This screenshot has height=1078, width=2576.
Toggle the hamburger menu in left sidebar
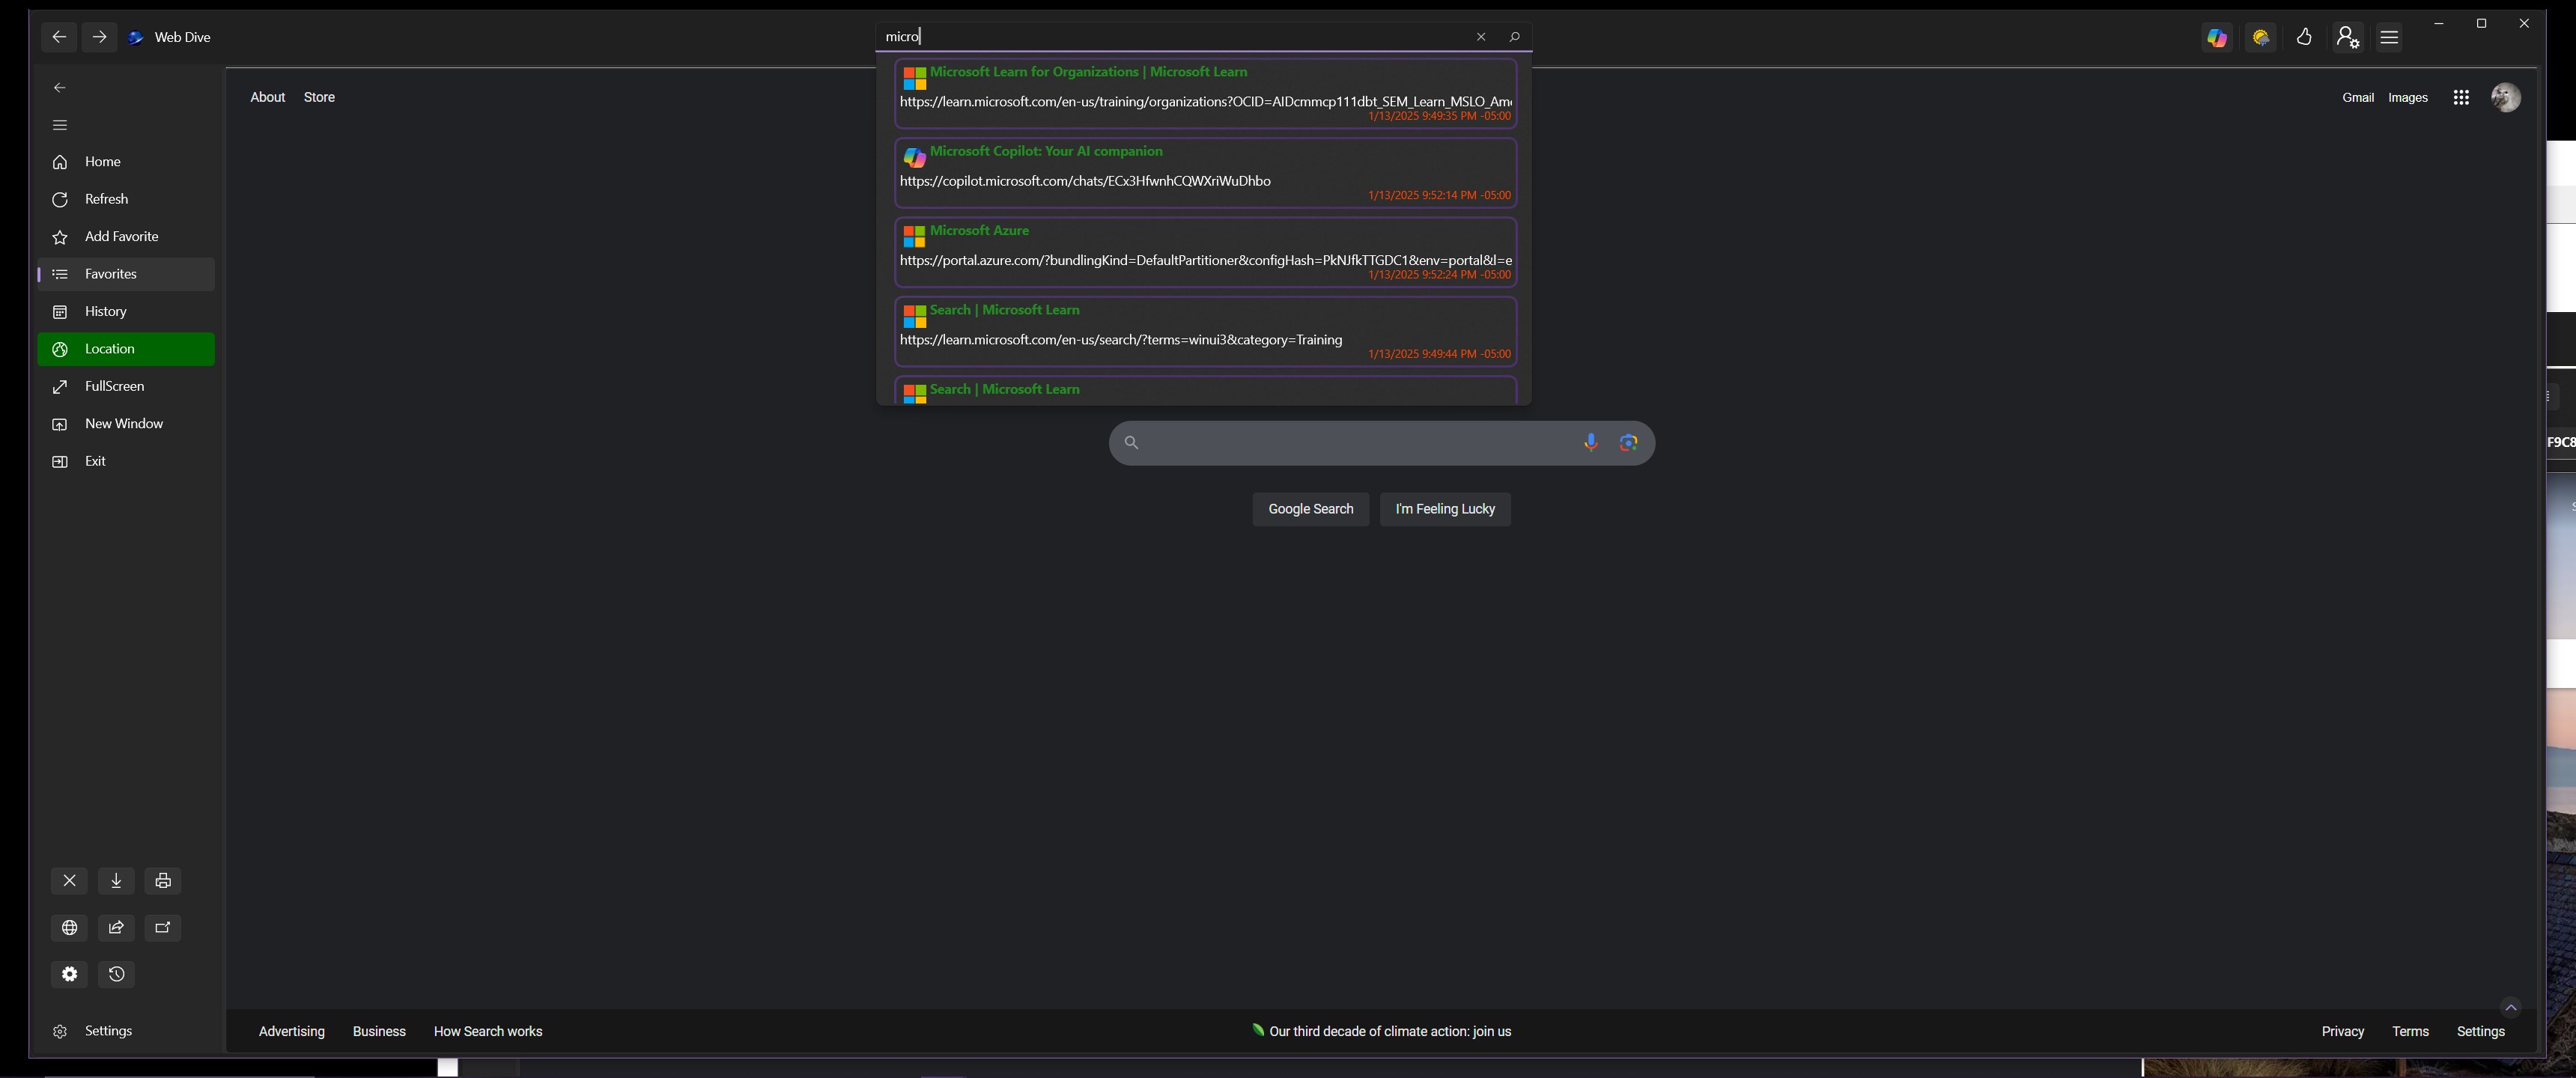60,125
